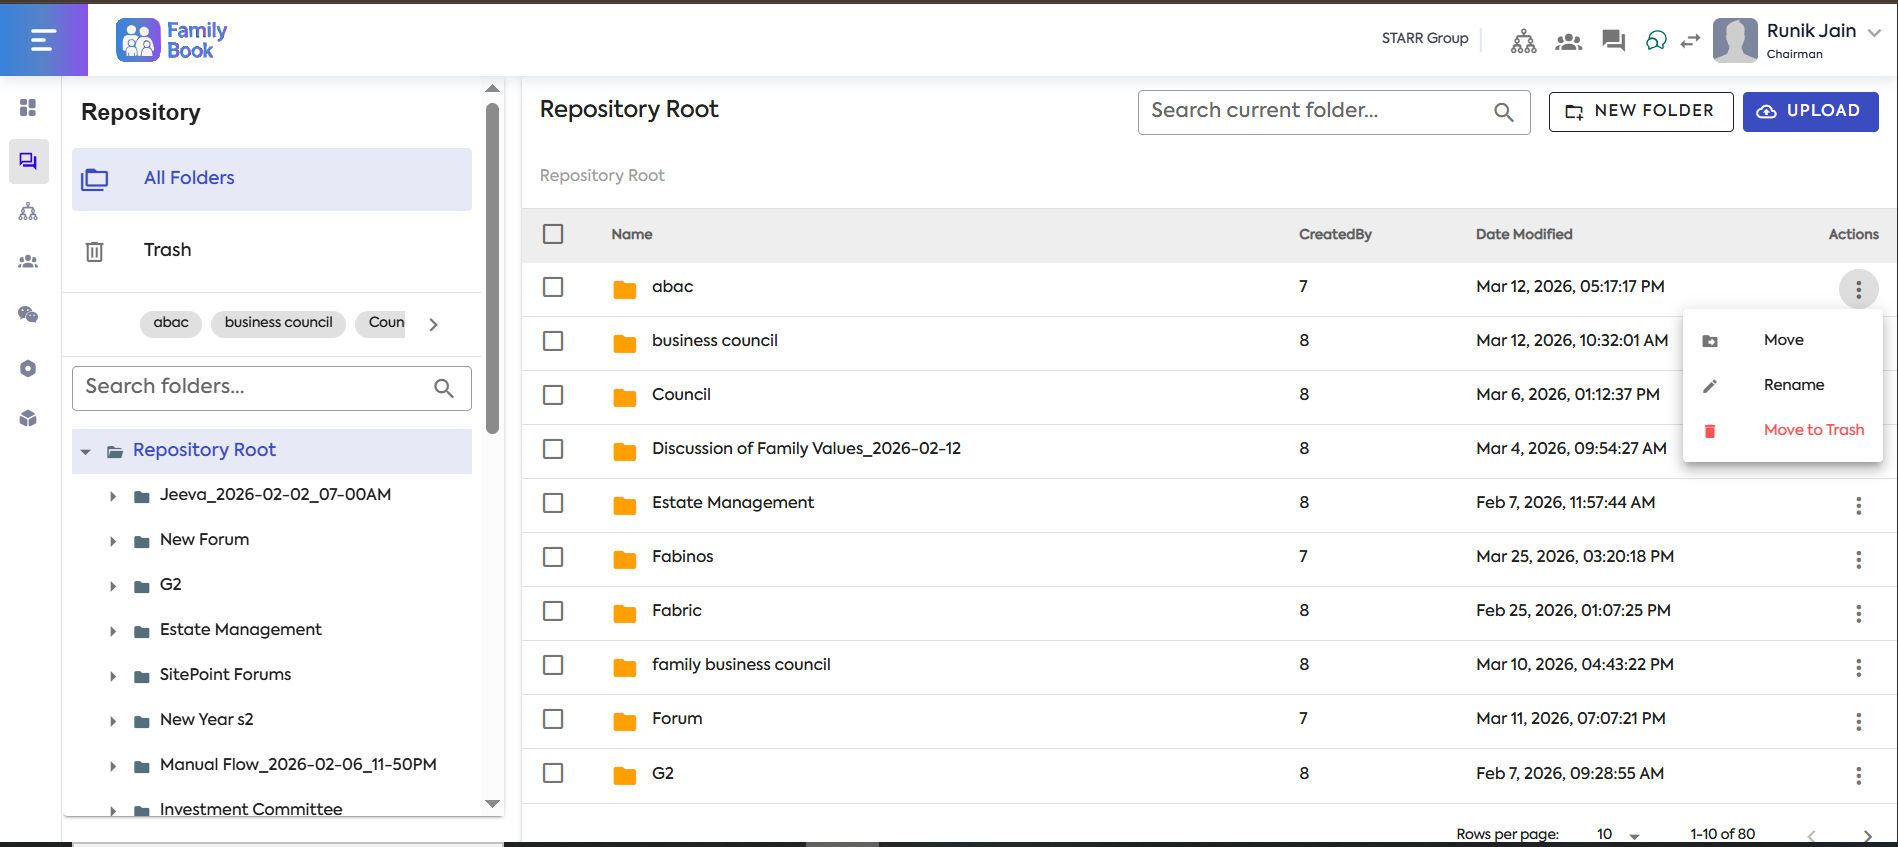Check the Fabric row checkbox
This screenshot has width=1898, height=847.
[553, 611]
